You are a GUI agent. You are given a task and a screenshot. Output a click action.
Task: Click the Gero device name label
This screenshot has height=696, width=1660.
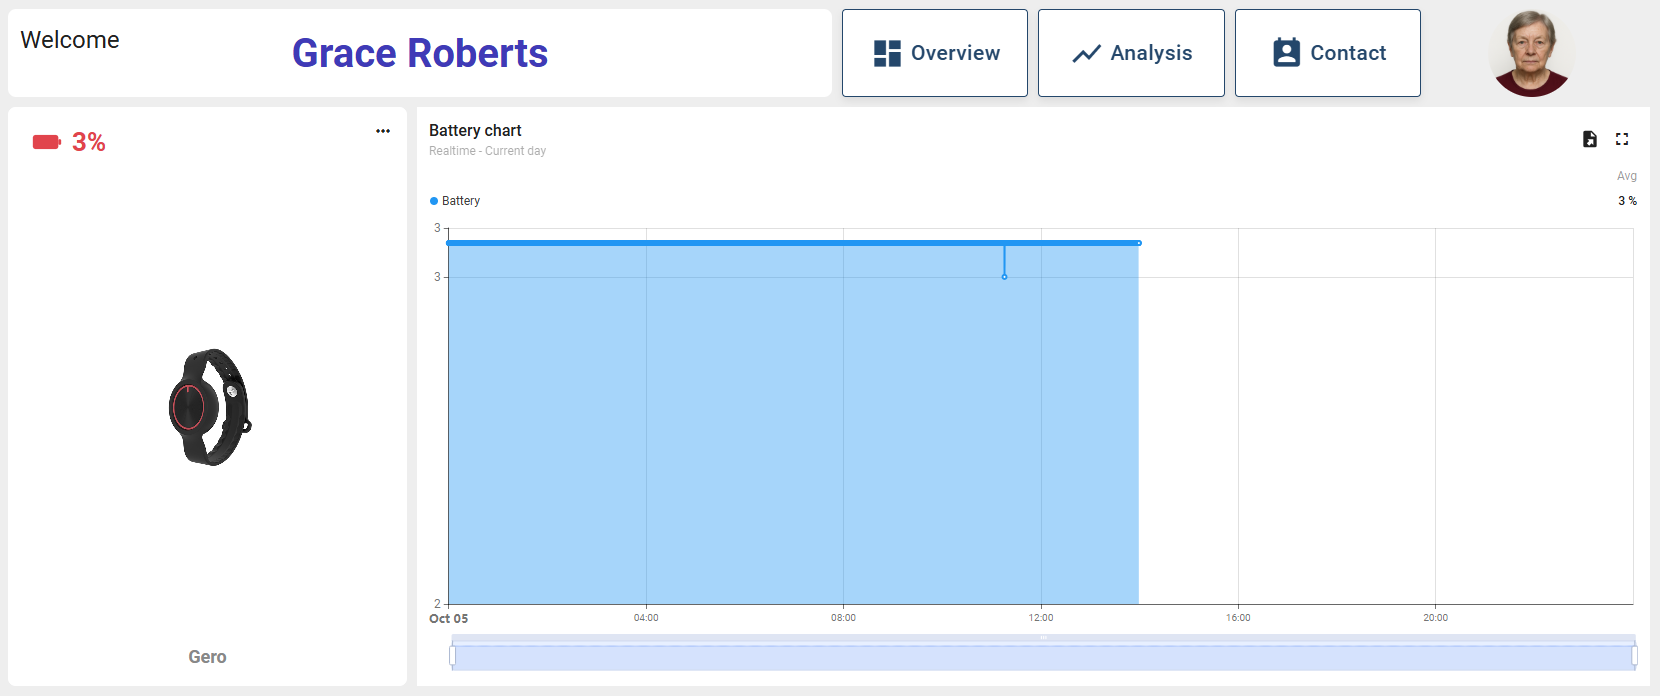coord(207,657)
